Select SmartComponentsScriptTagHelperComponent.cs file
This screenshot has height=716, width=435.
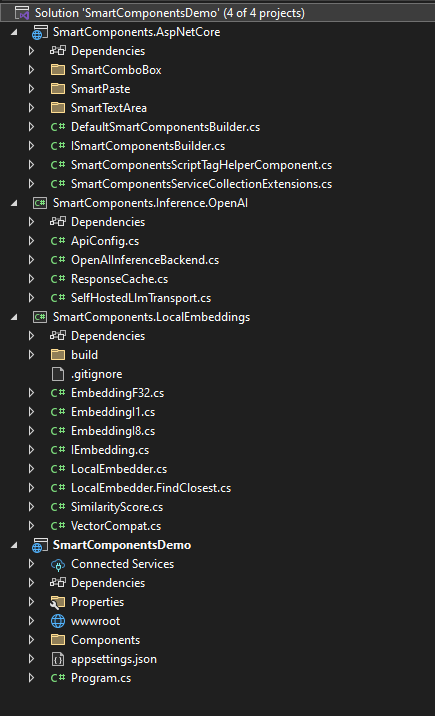[x=201, y=165]
